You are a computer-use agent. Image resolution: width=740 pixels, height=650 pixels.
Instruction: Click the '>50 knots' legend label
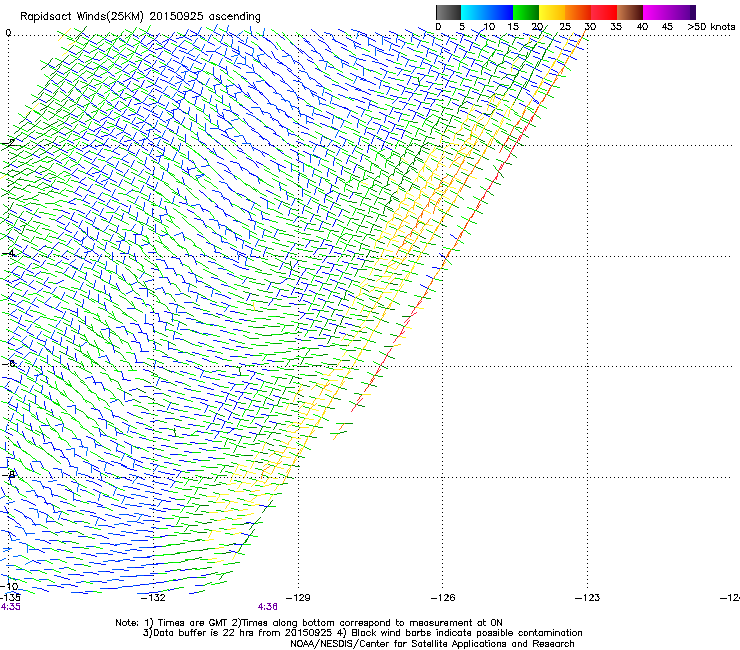pyautogui.click(x=711, y=26)
